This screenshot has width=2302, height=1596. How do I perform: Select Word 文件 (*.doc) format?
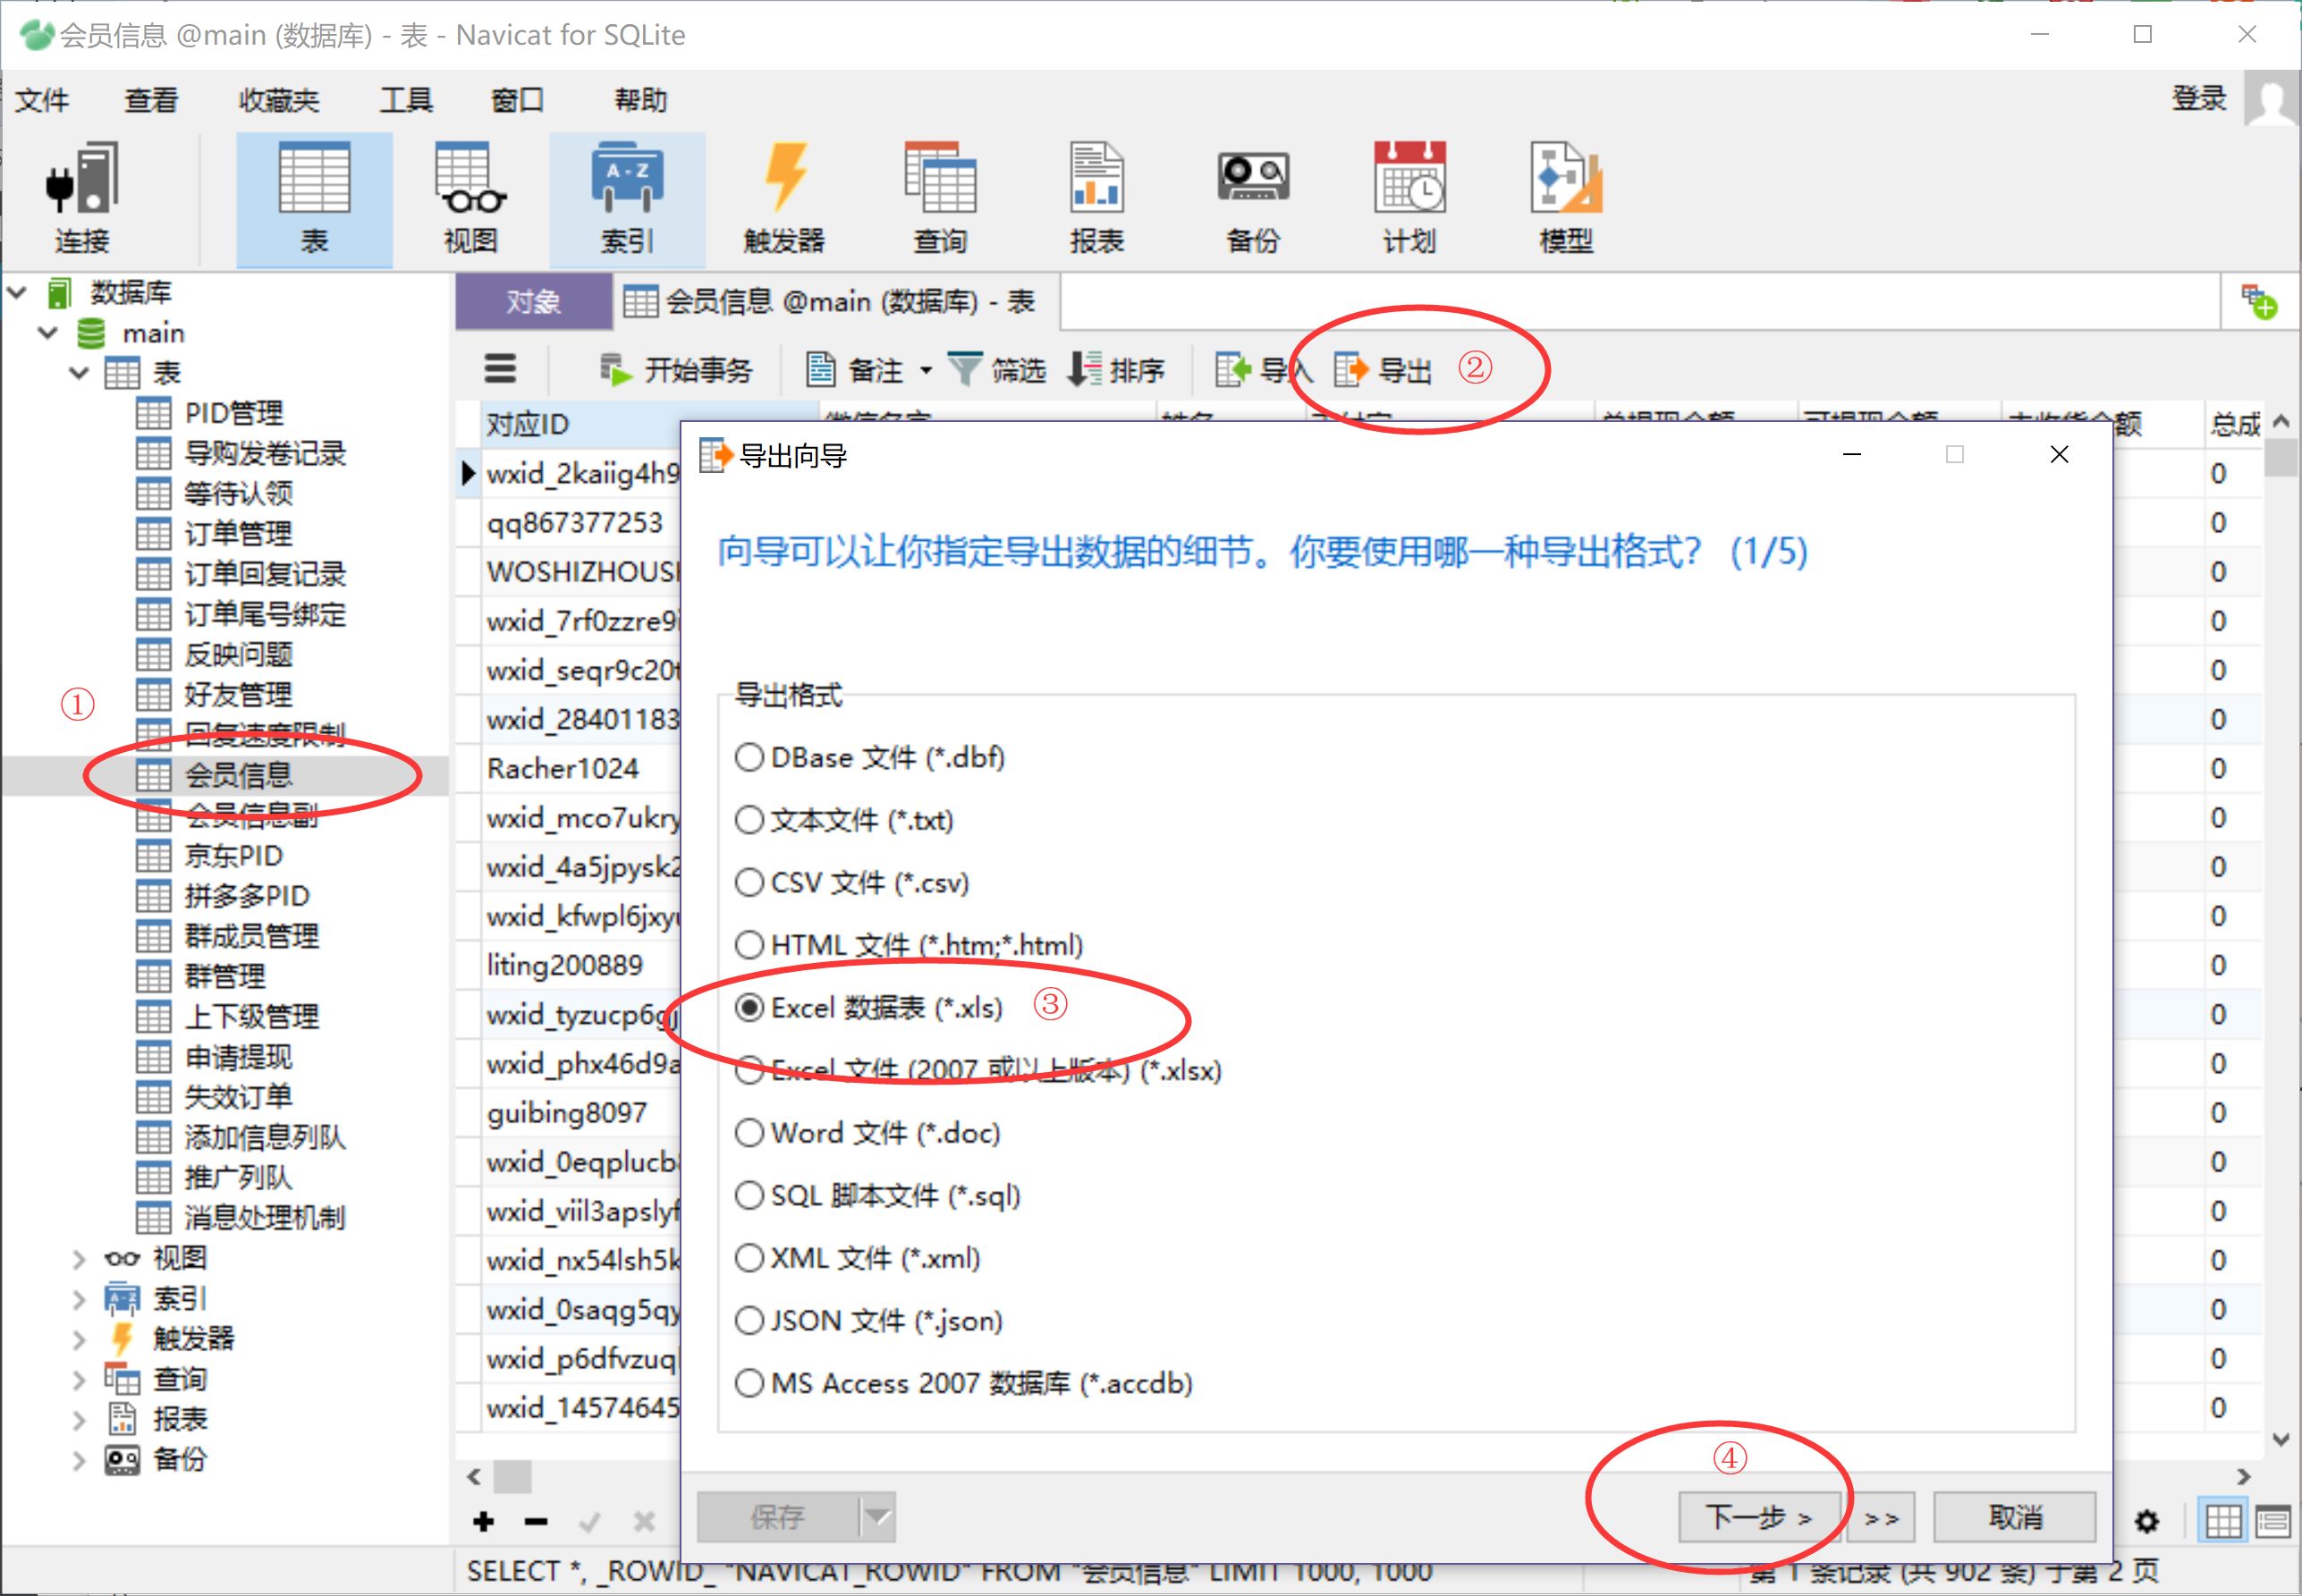(x=867, y=1133)
